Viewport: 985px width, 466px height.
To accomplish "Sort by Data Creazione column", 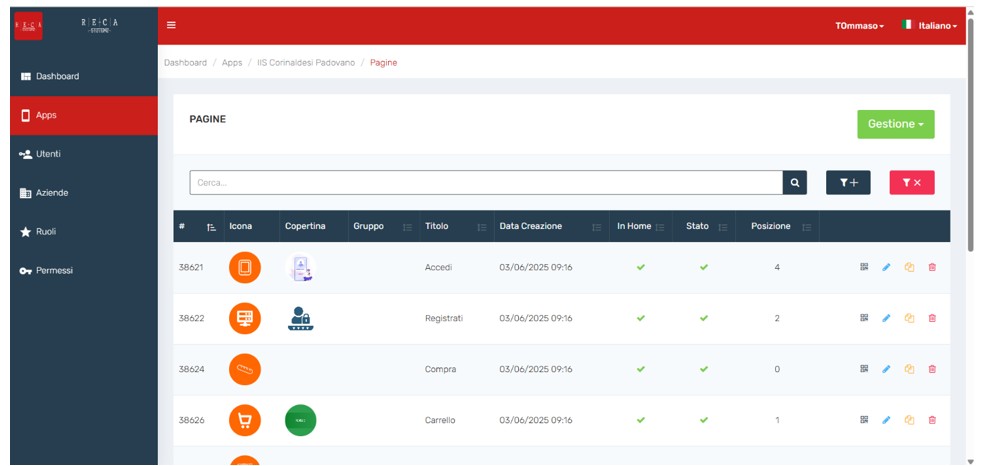I will tap(596, 227).
